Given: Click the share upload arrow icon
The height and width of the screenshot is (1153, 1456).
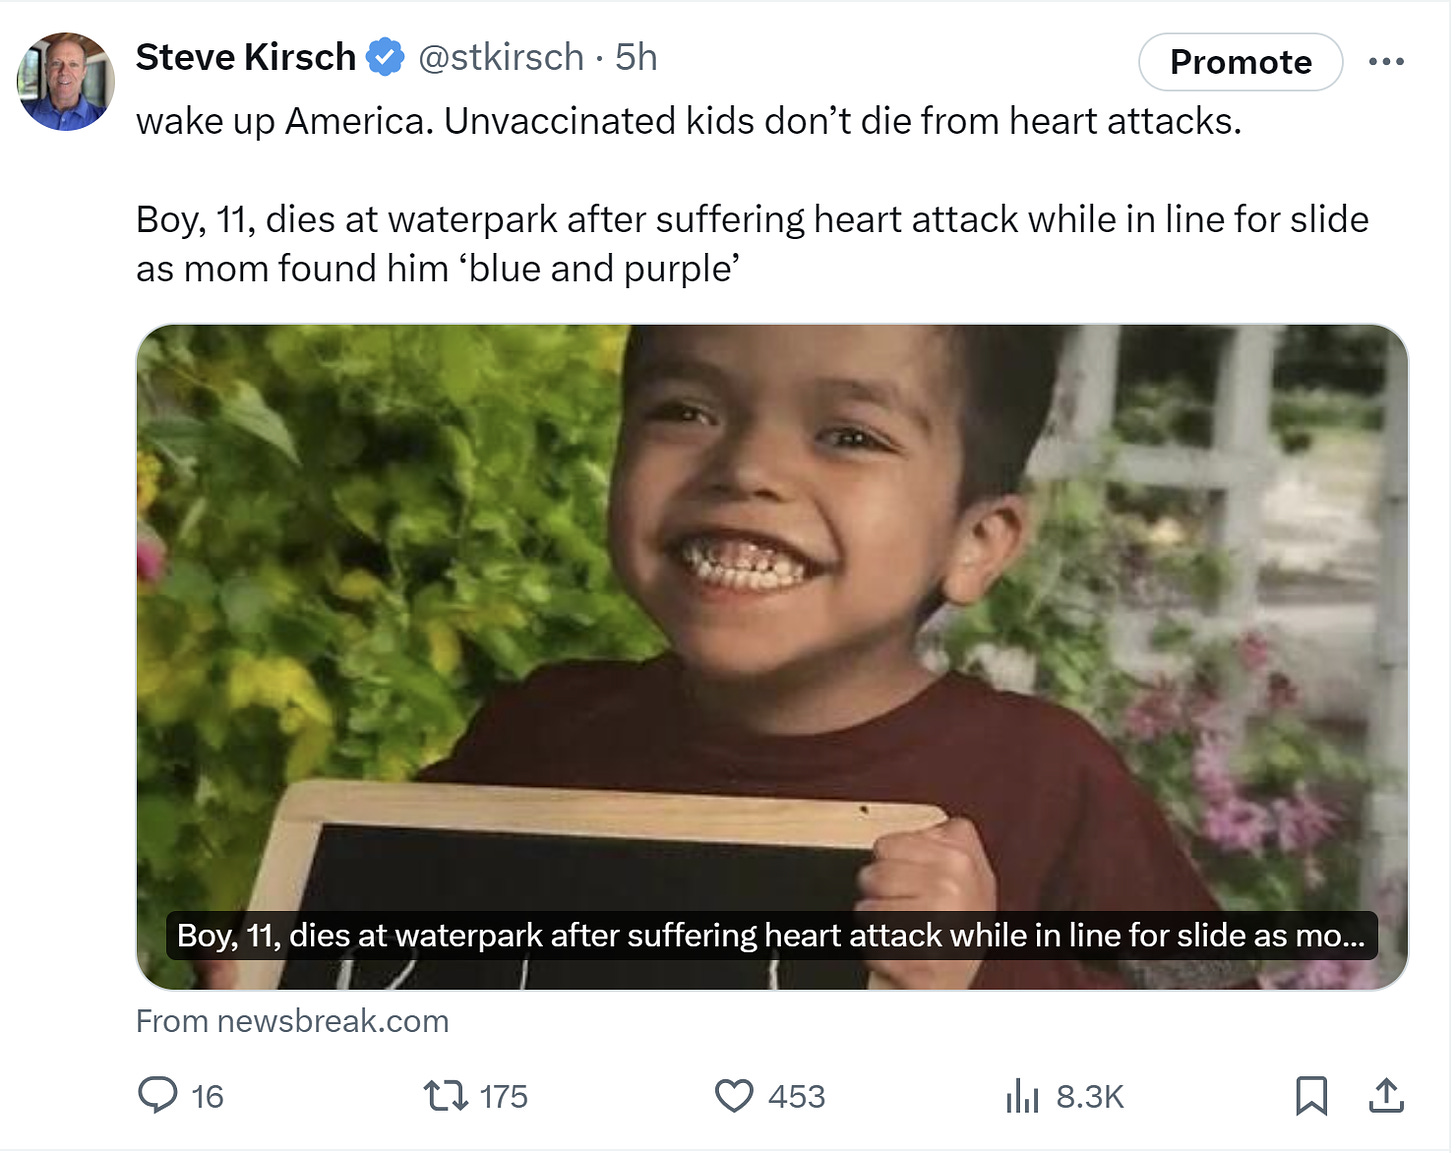Looking at the screenshot, I should [1386, 1096].
